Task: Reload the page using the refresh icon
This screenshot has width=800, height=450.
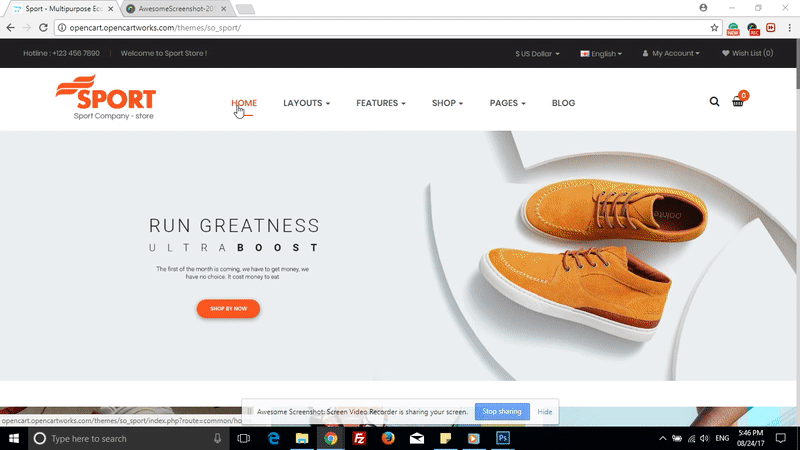Action: point(43,28)
